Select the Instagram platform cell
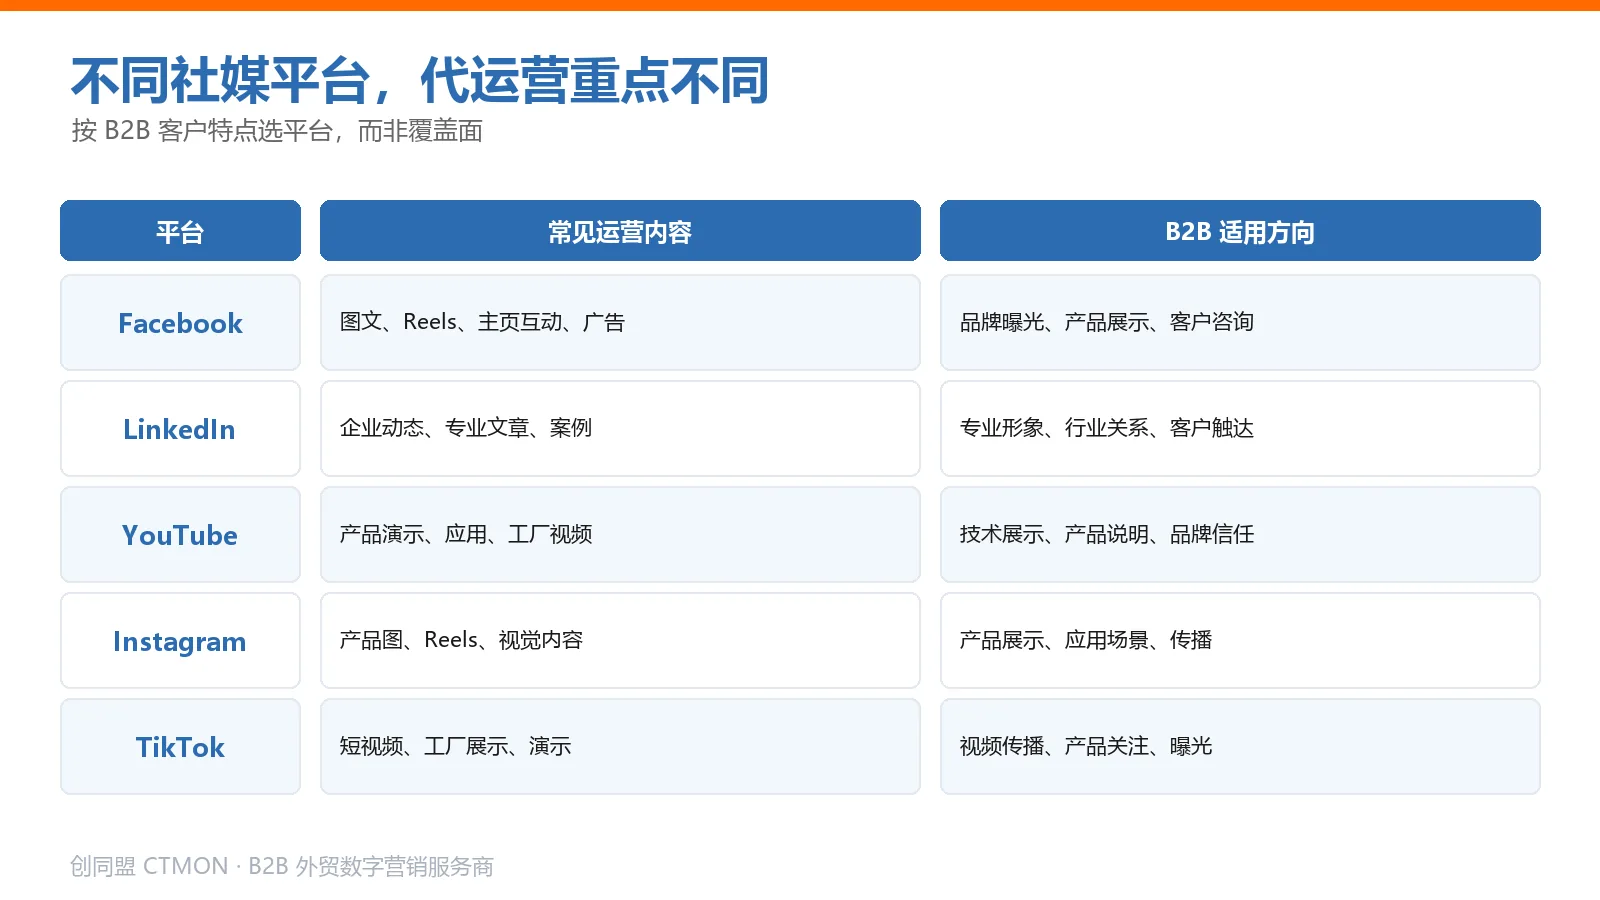The width and height of the screenshot is (1600, 900). [180, 641]
